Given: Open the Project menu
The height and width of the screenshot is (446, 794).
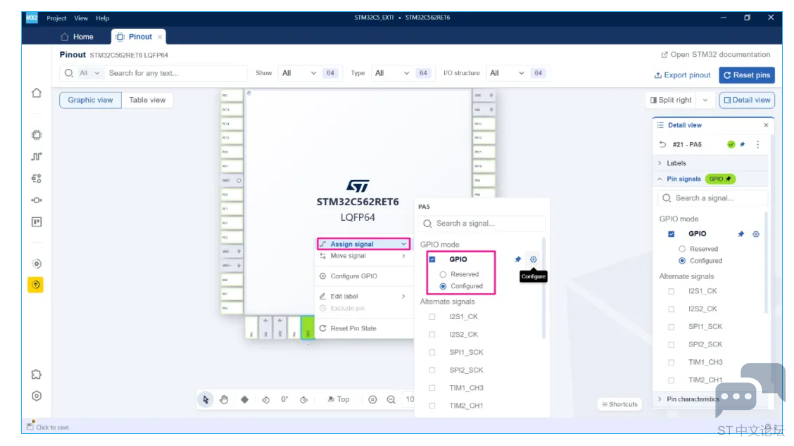Looking at the screenshot, I should click(56, 18).
